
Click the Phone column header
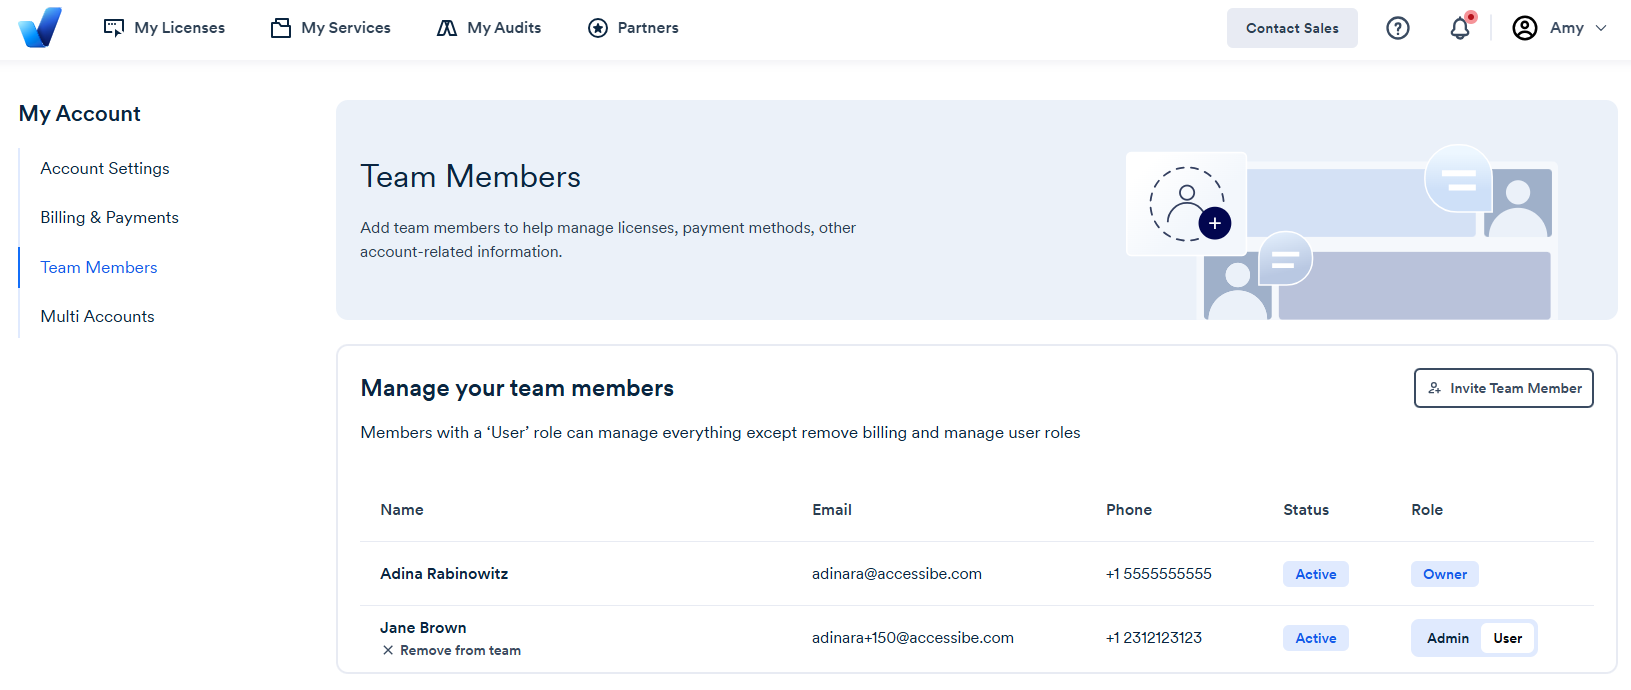click(1129, 510)
